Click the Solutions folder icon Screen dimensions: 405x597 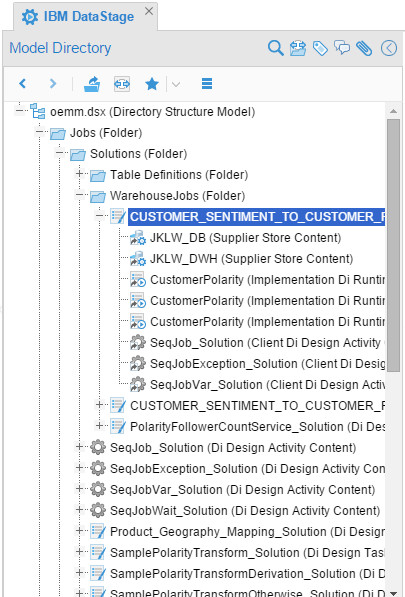78,155
